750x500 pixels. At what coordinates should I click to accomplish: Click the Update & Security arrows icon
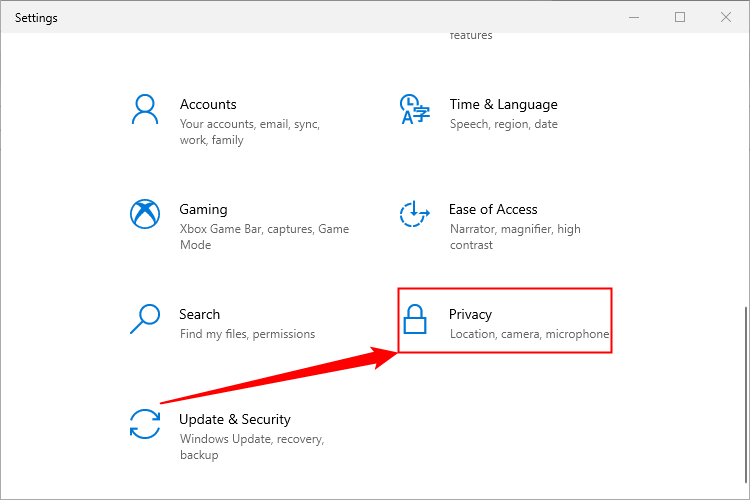click(x=145, y=423)
